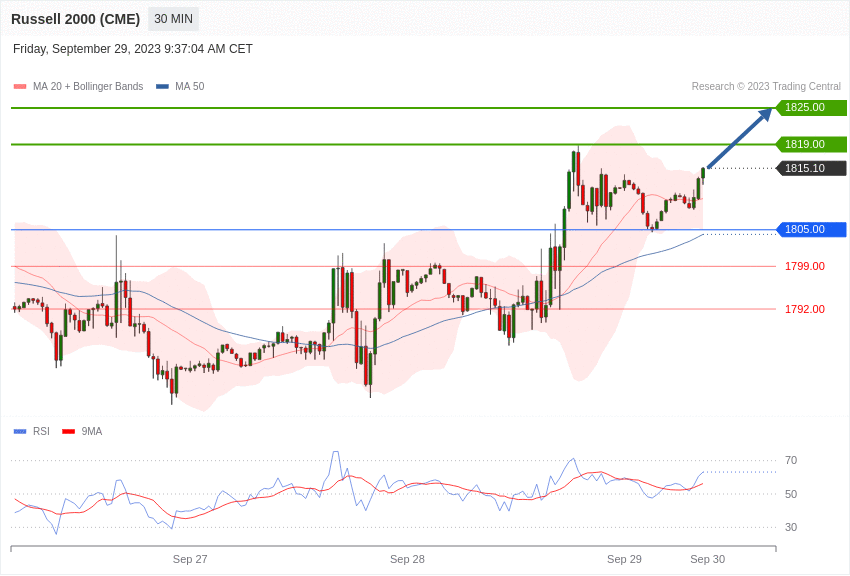Click the MA 50 legend swatch
The height and width of the screenshot is (576, 850).
[x=163, y=86]
